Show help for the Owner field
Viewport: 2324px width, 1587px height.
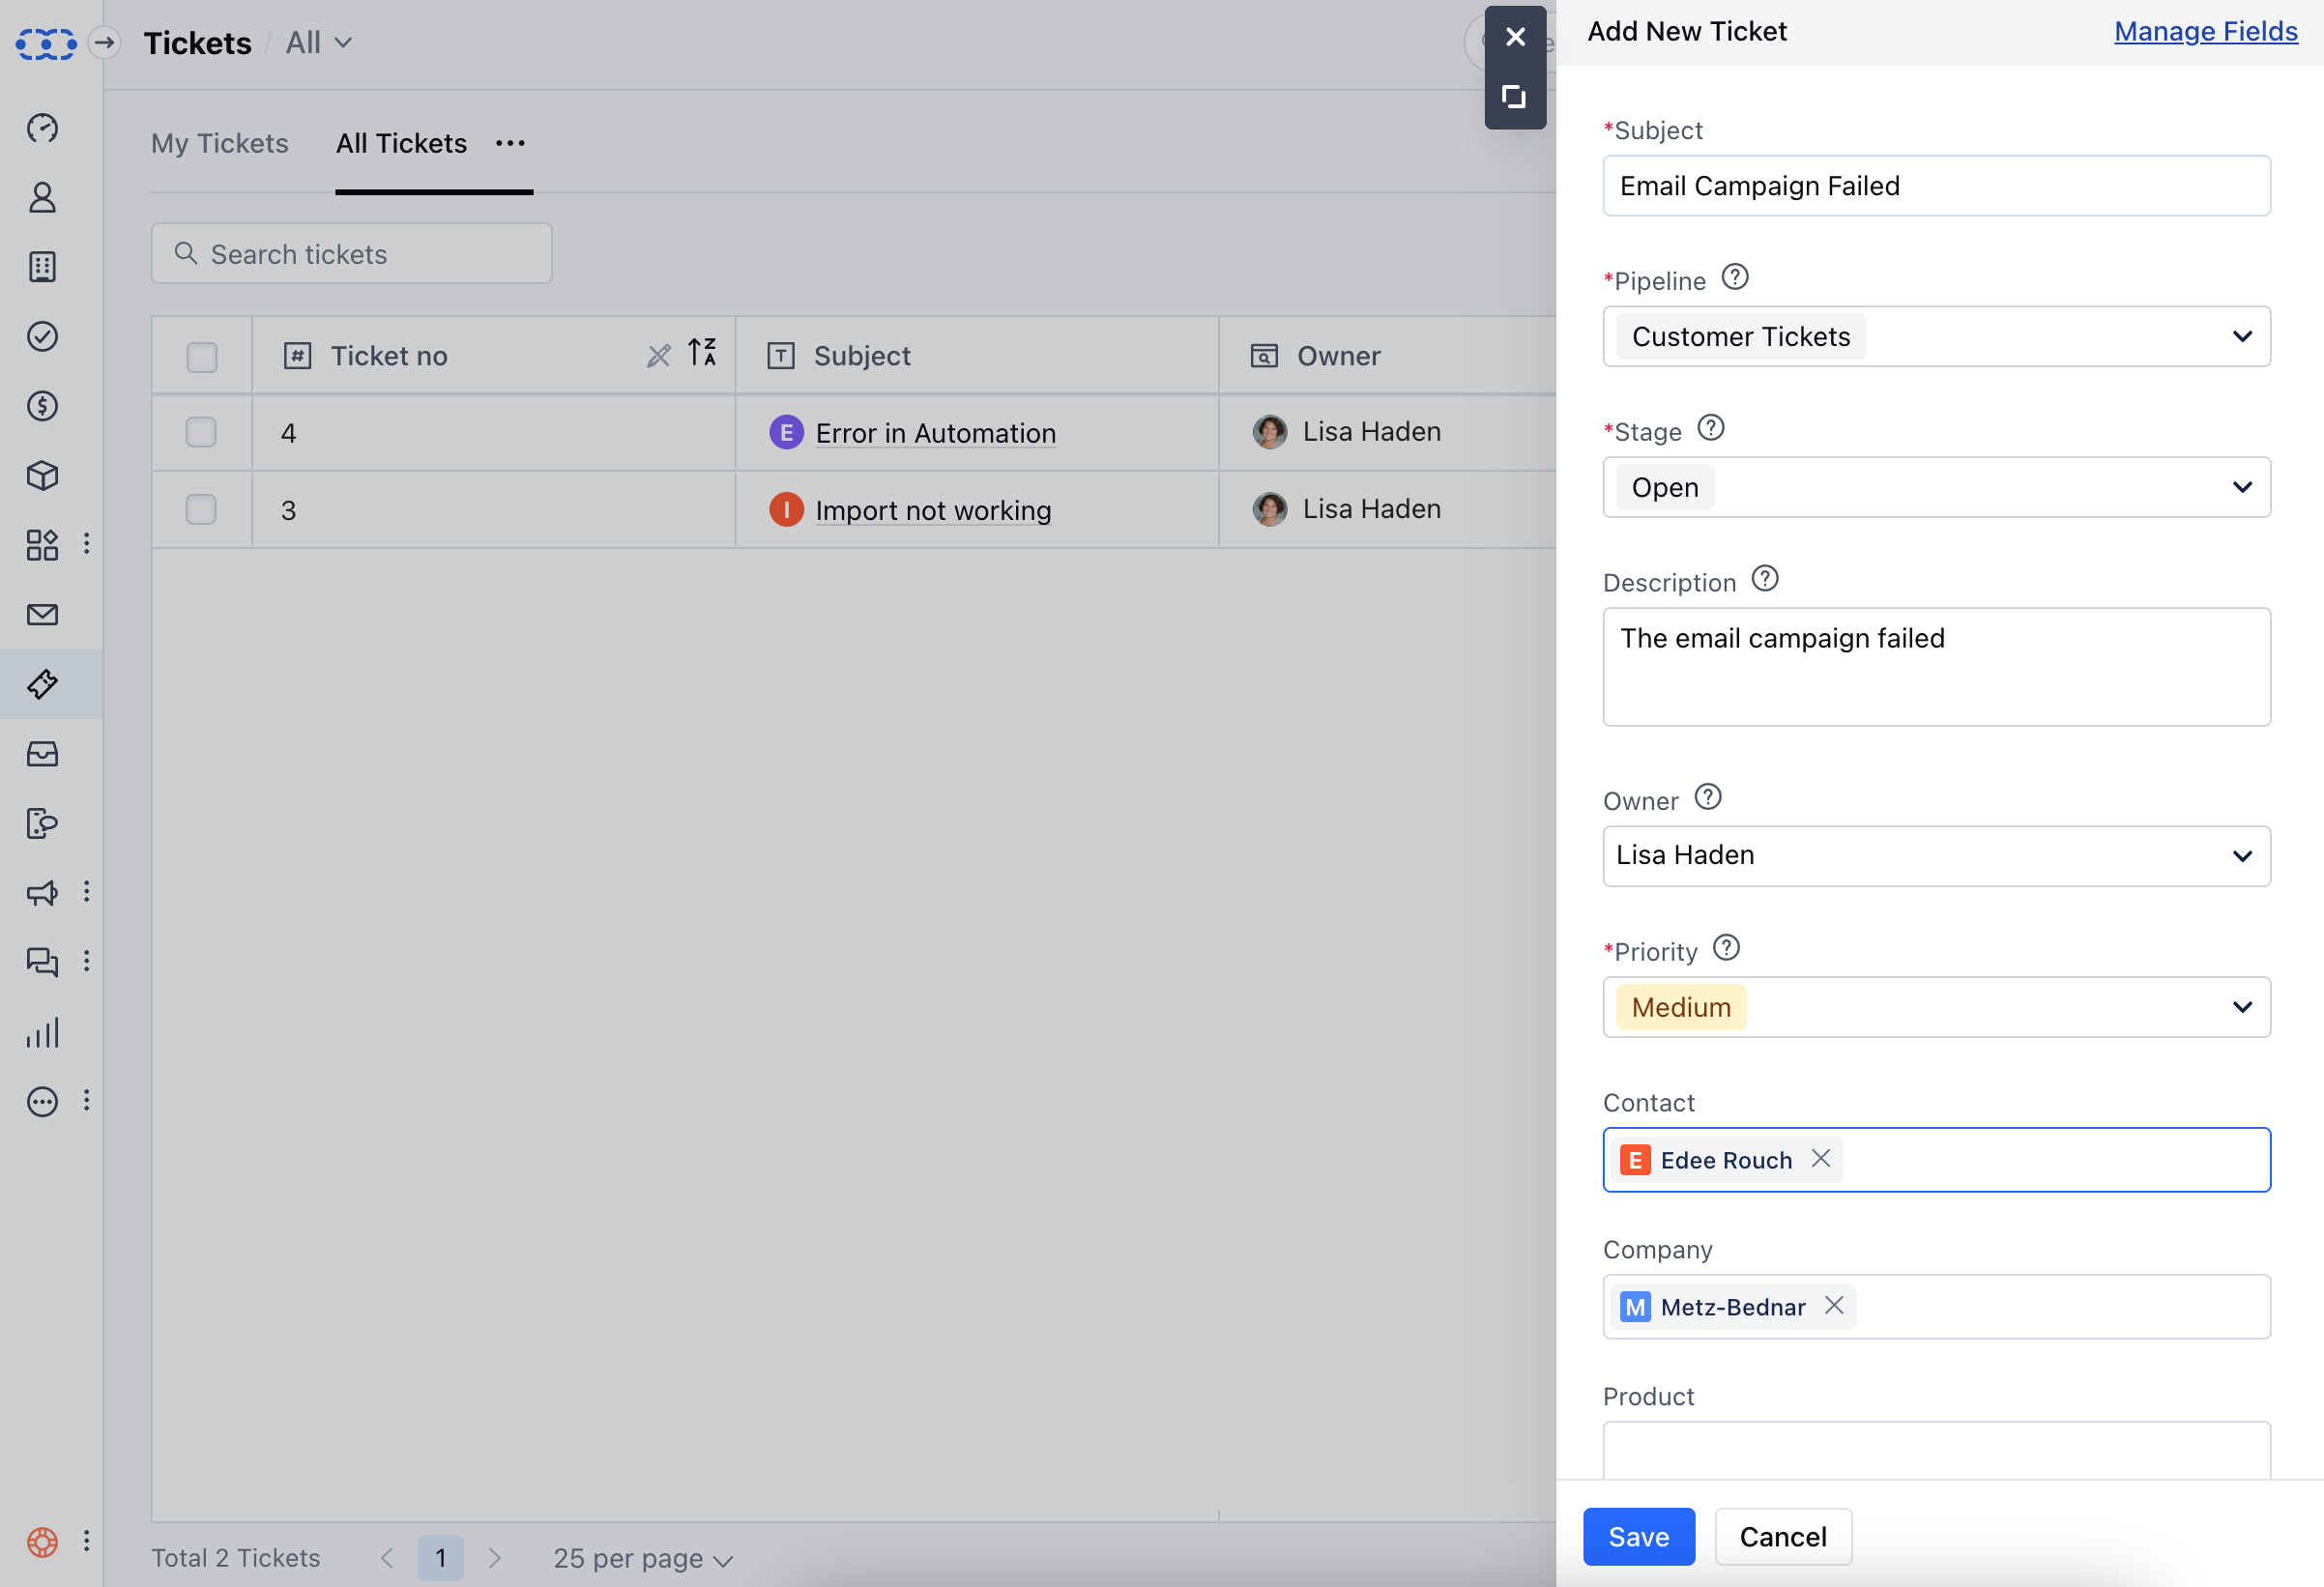click(1708, 798)
